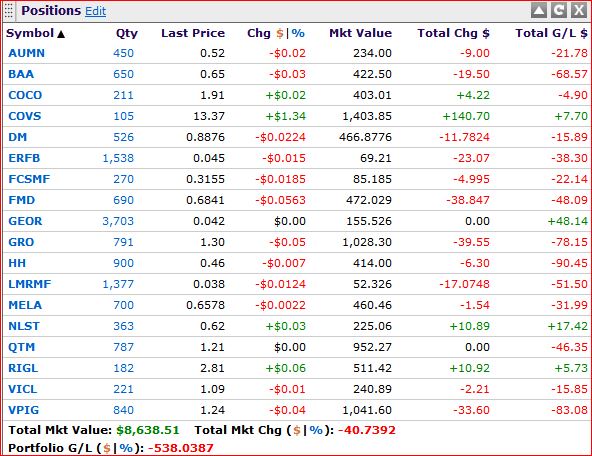Sort by Symbol column ascending arrow

[x=61, y=34]
